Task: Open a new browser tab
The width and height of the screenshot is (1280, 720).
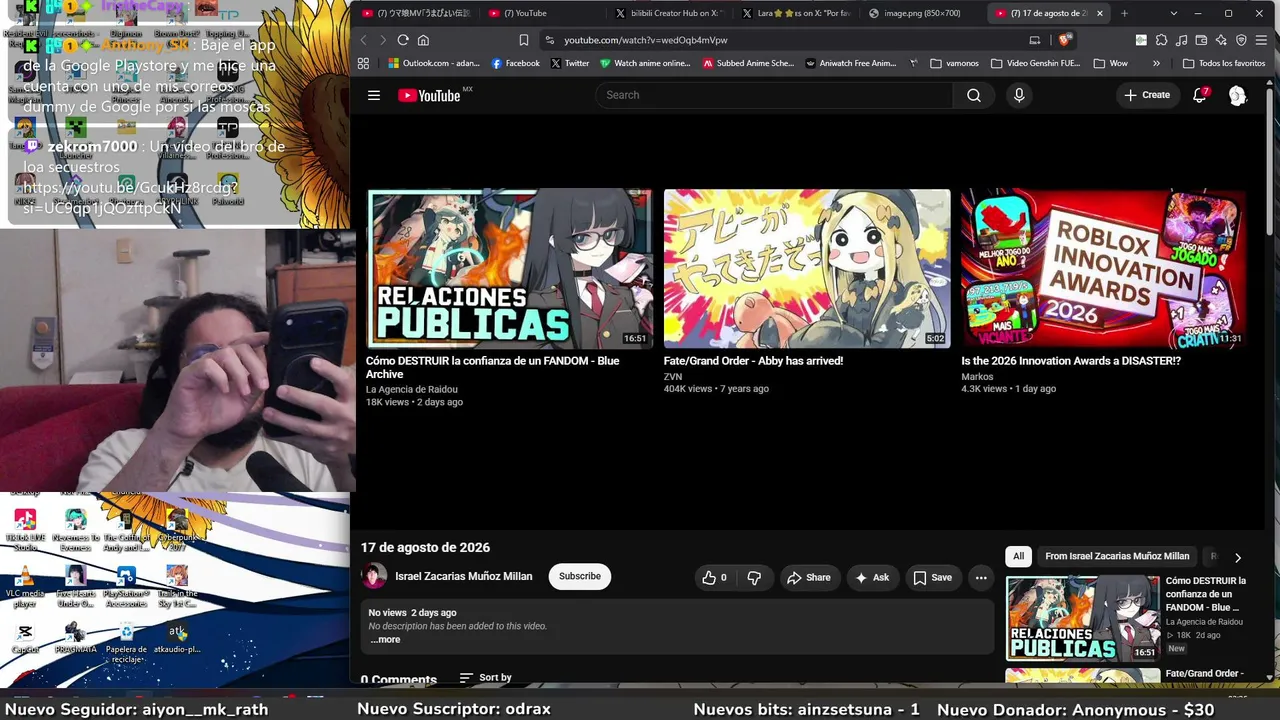Action: pos(1125,14)
